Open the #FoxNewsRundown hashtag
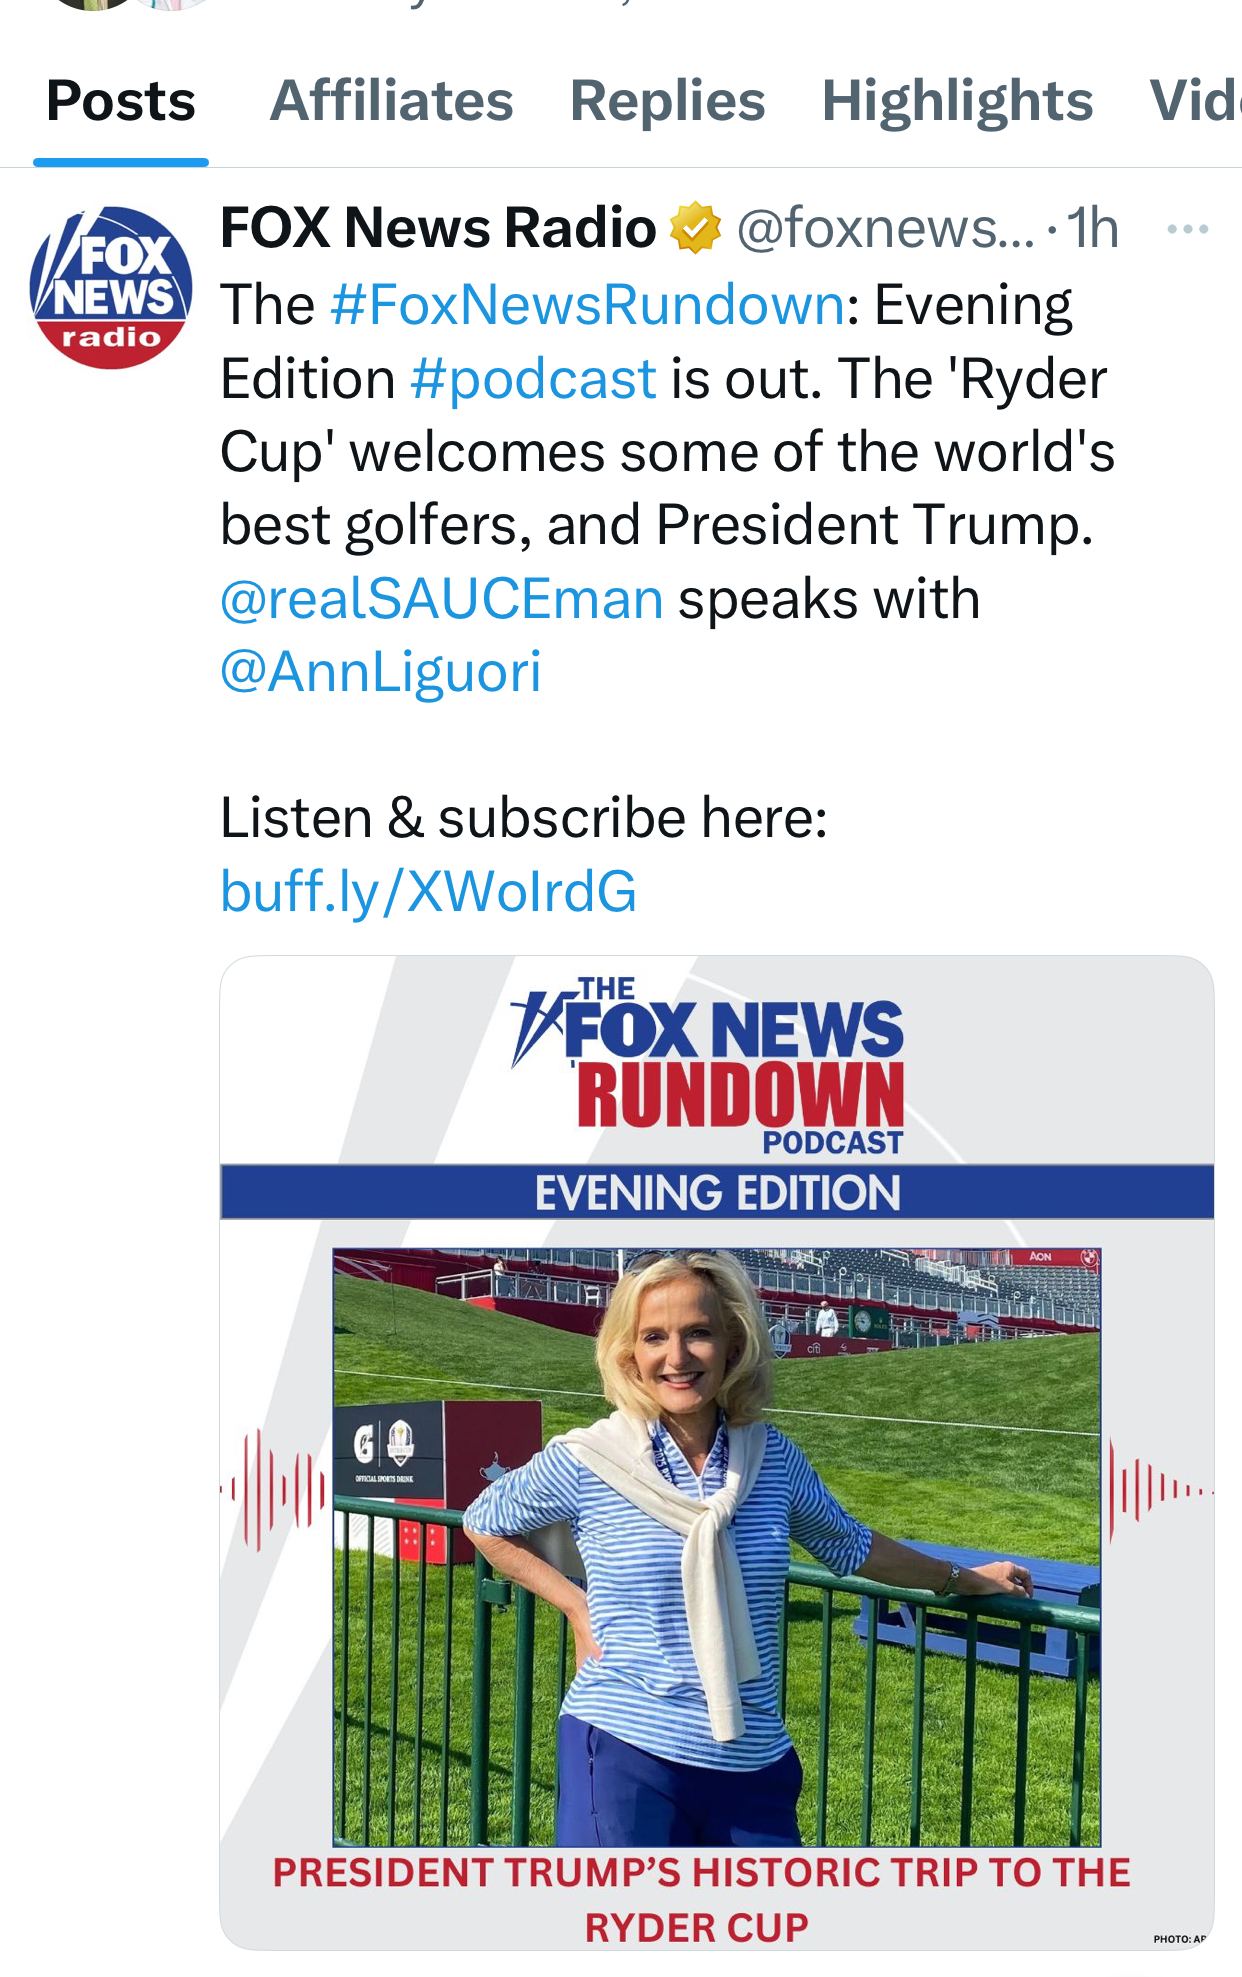The height and width of the screenshot is (1977, 1242). (588, 304)
